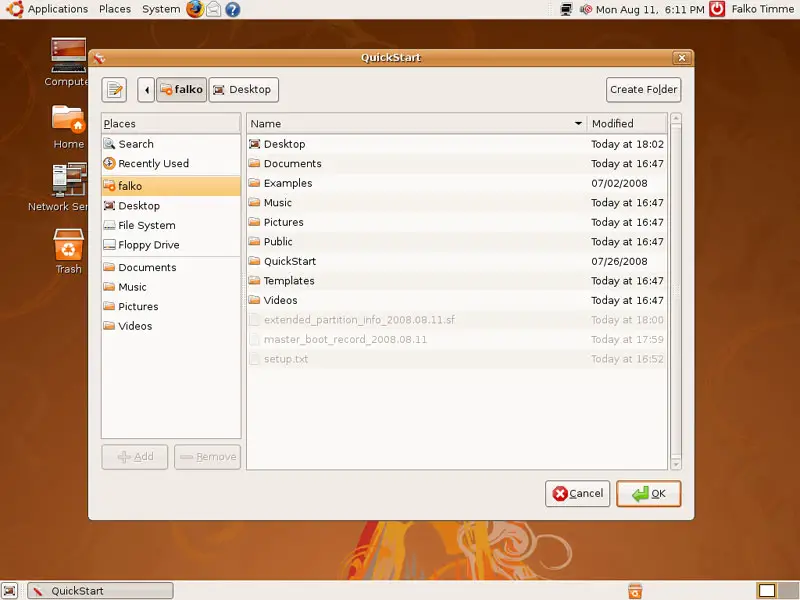Open the System menu
This screenshot has height=600, width=800.
(x=161, y=9)
